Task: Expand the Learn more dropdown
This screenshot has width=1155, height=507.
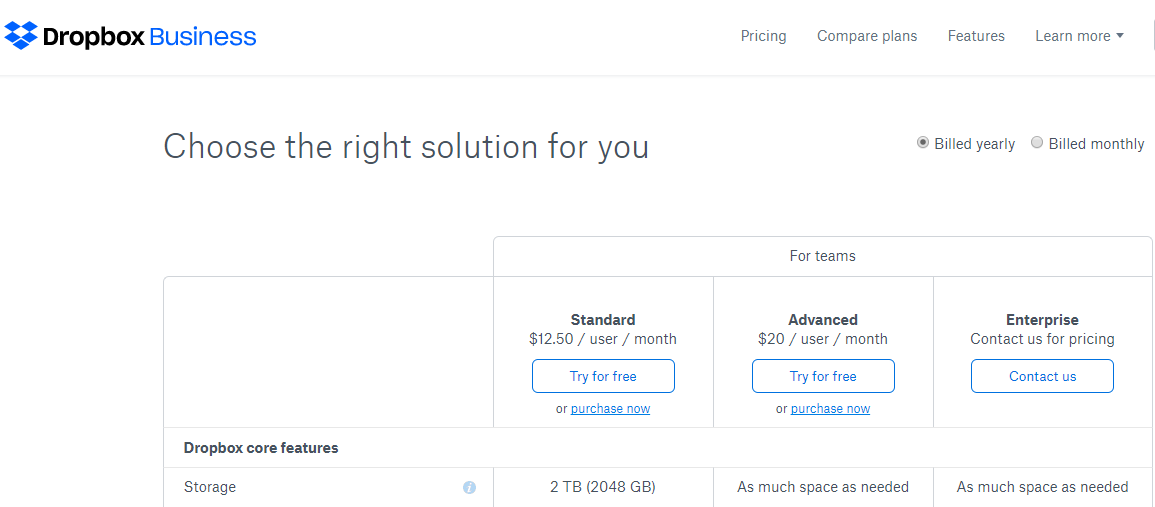Action: point(1079,36)
